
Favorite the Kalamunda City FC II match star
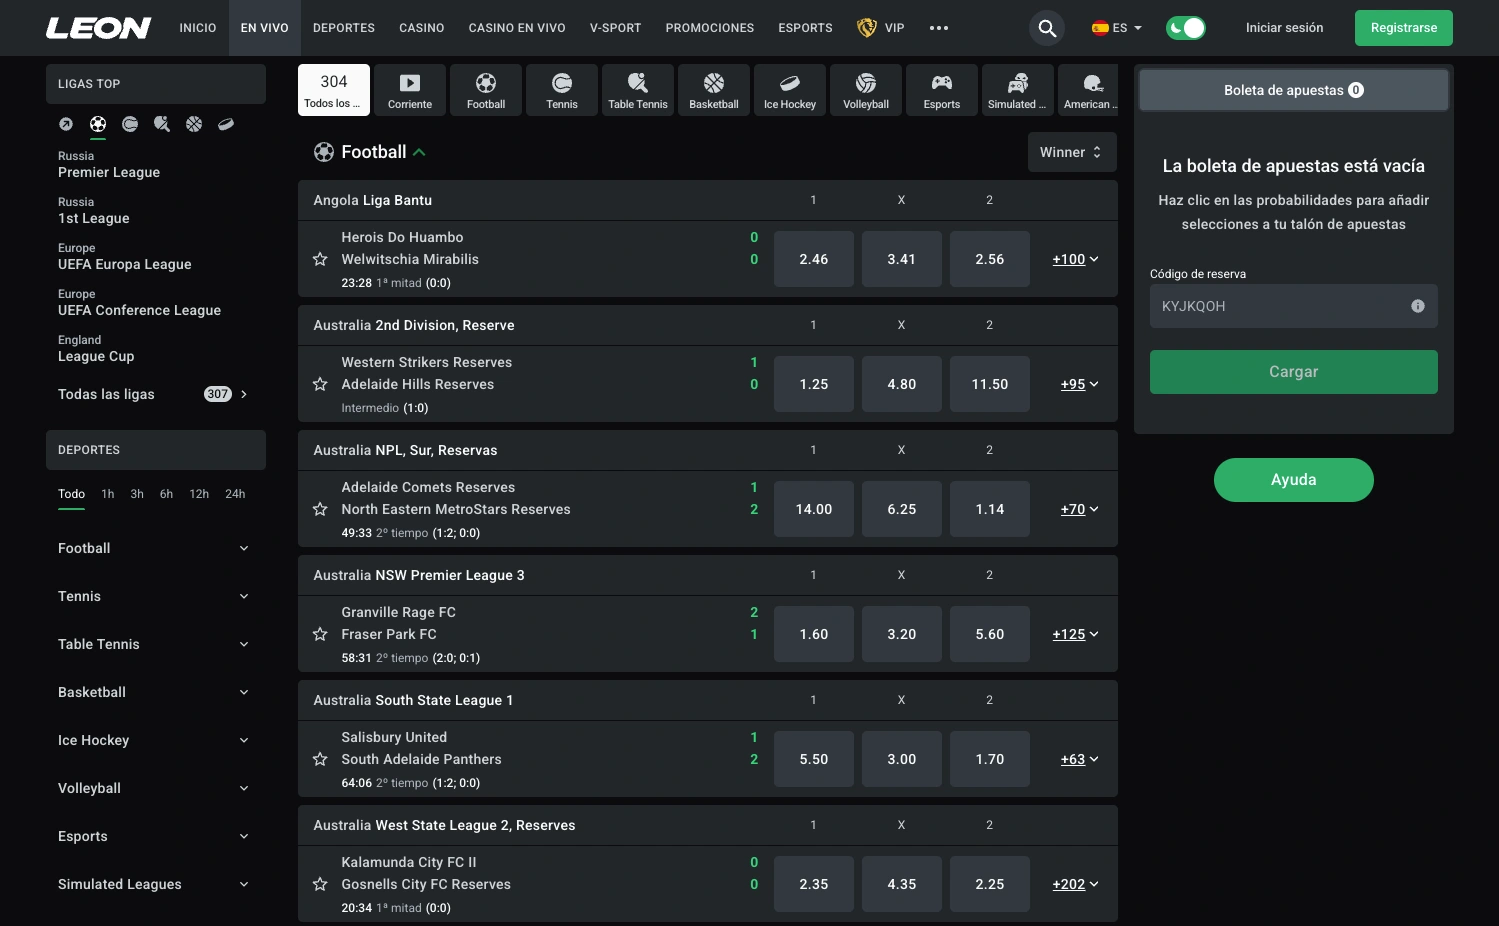[320, 884]
